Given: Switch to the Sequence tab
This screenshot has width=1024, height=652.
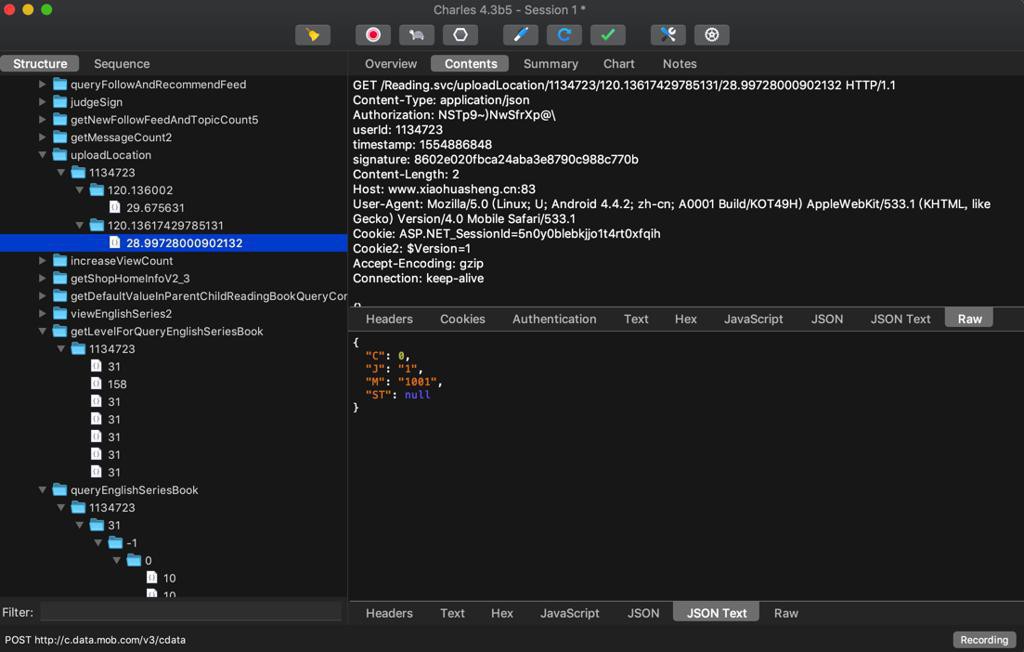Looking at the screenshot, I should 121,64.
